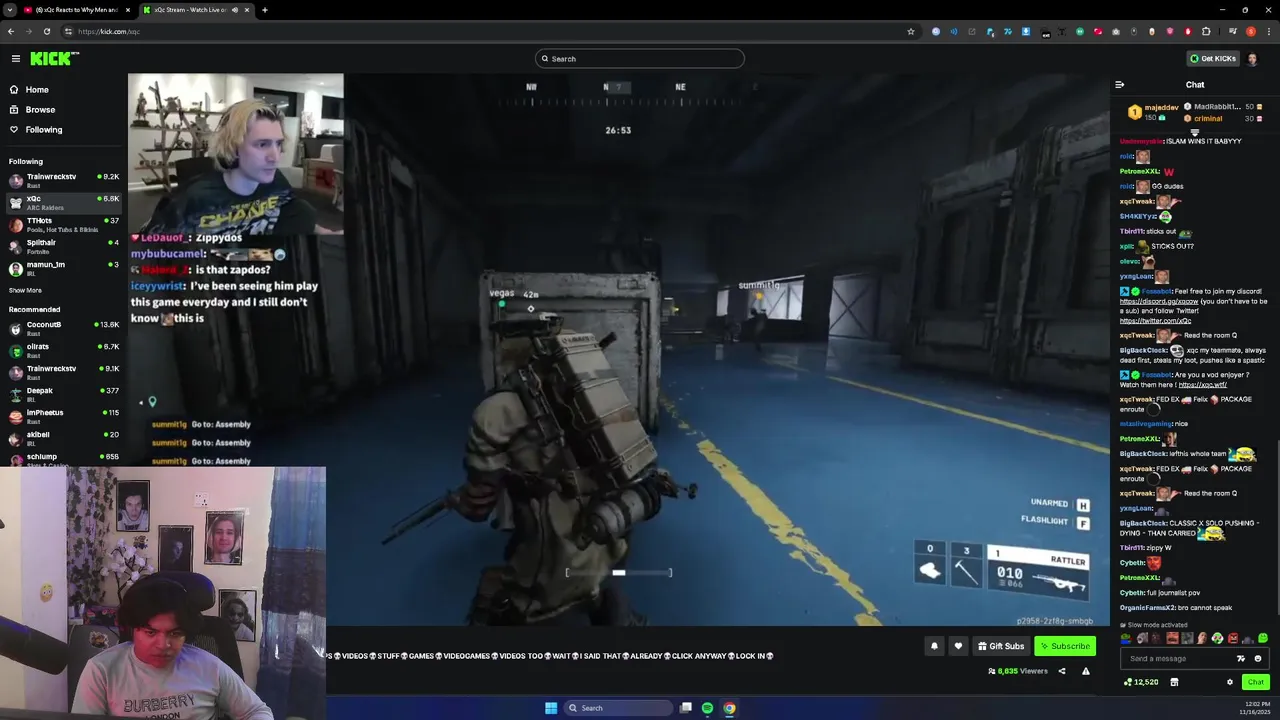Click the Windows taskbar Search box
The width and height of the screenshot is (1280, 720).
(617, 708)
